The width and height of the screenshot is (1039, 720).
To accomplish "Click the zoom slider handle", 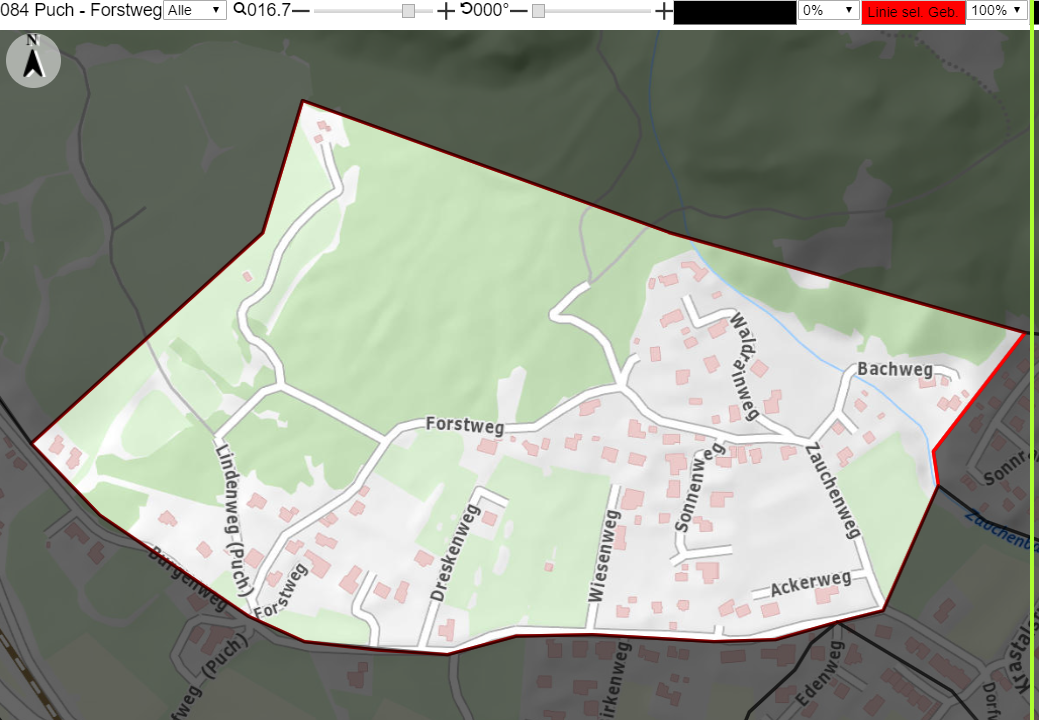I will coord(409,11).
